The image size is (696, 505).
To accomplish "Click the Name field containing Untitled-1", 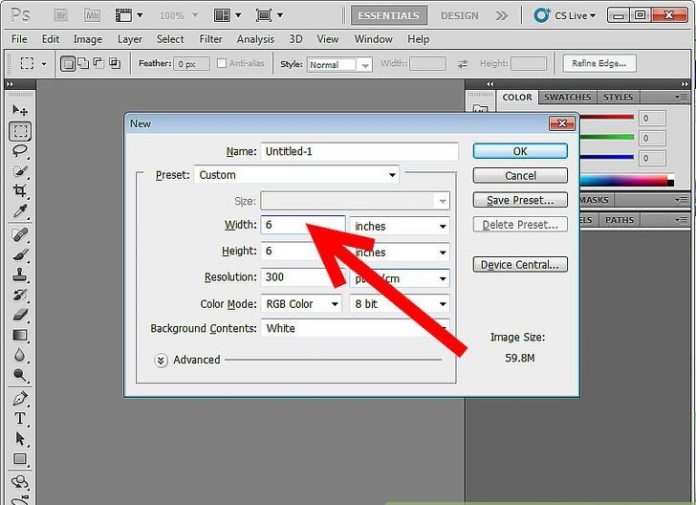I will click(358, 152).
